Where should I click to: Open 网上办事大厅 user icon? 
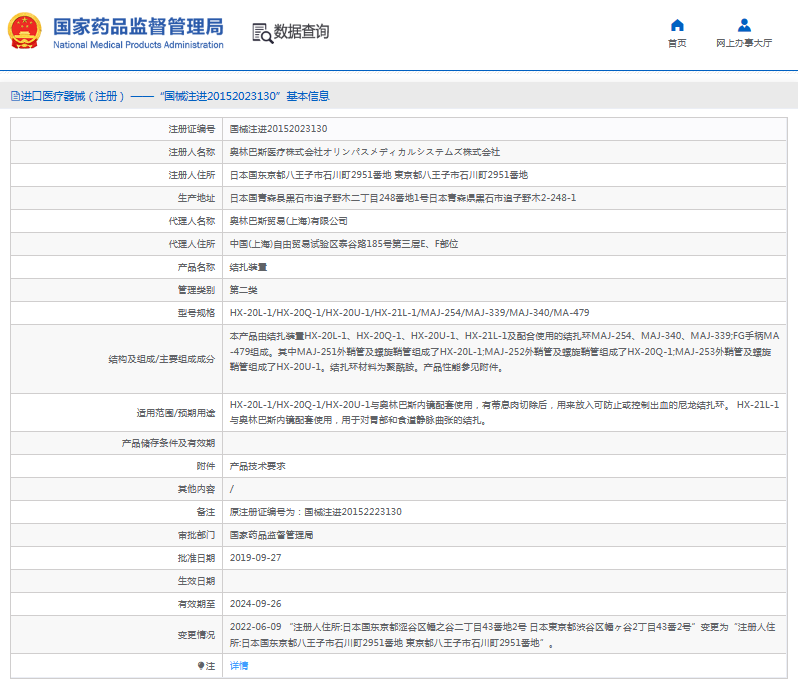pos(744,25)
